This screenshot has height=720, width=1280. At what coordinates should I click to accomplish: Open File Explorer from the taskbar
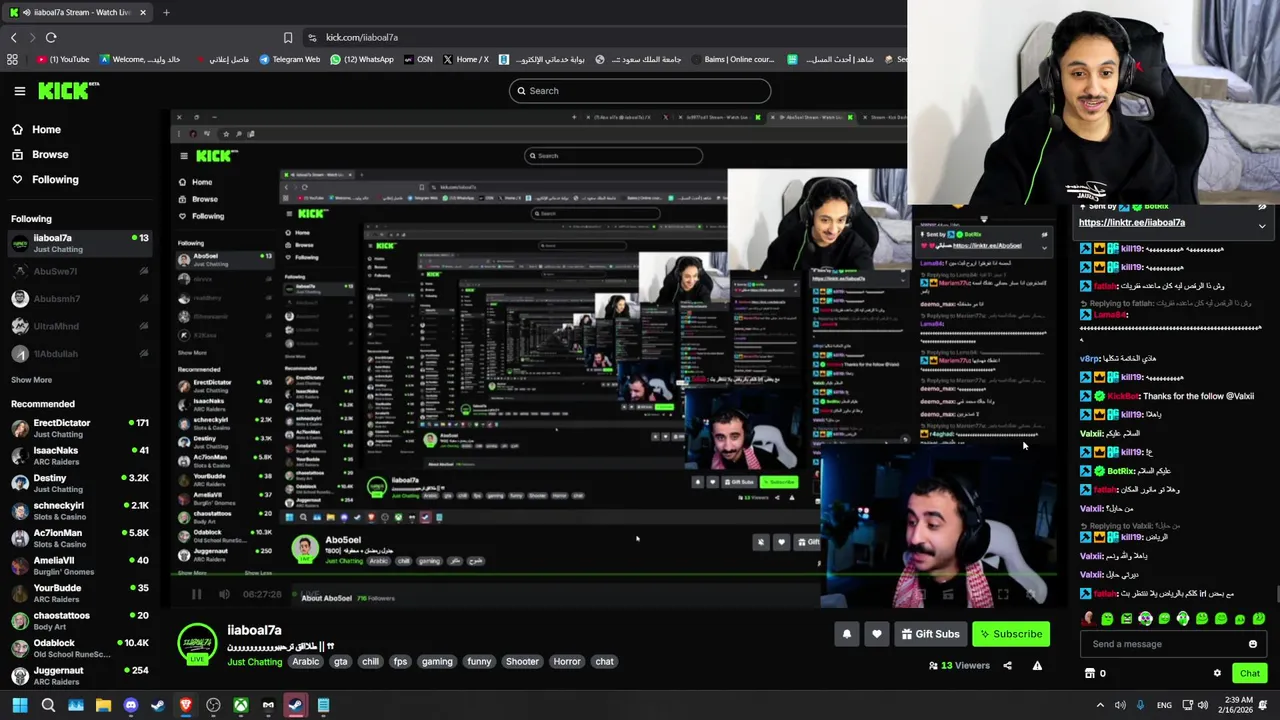[103, 706]
